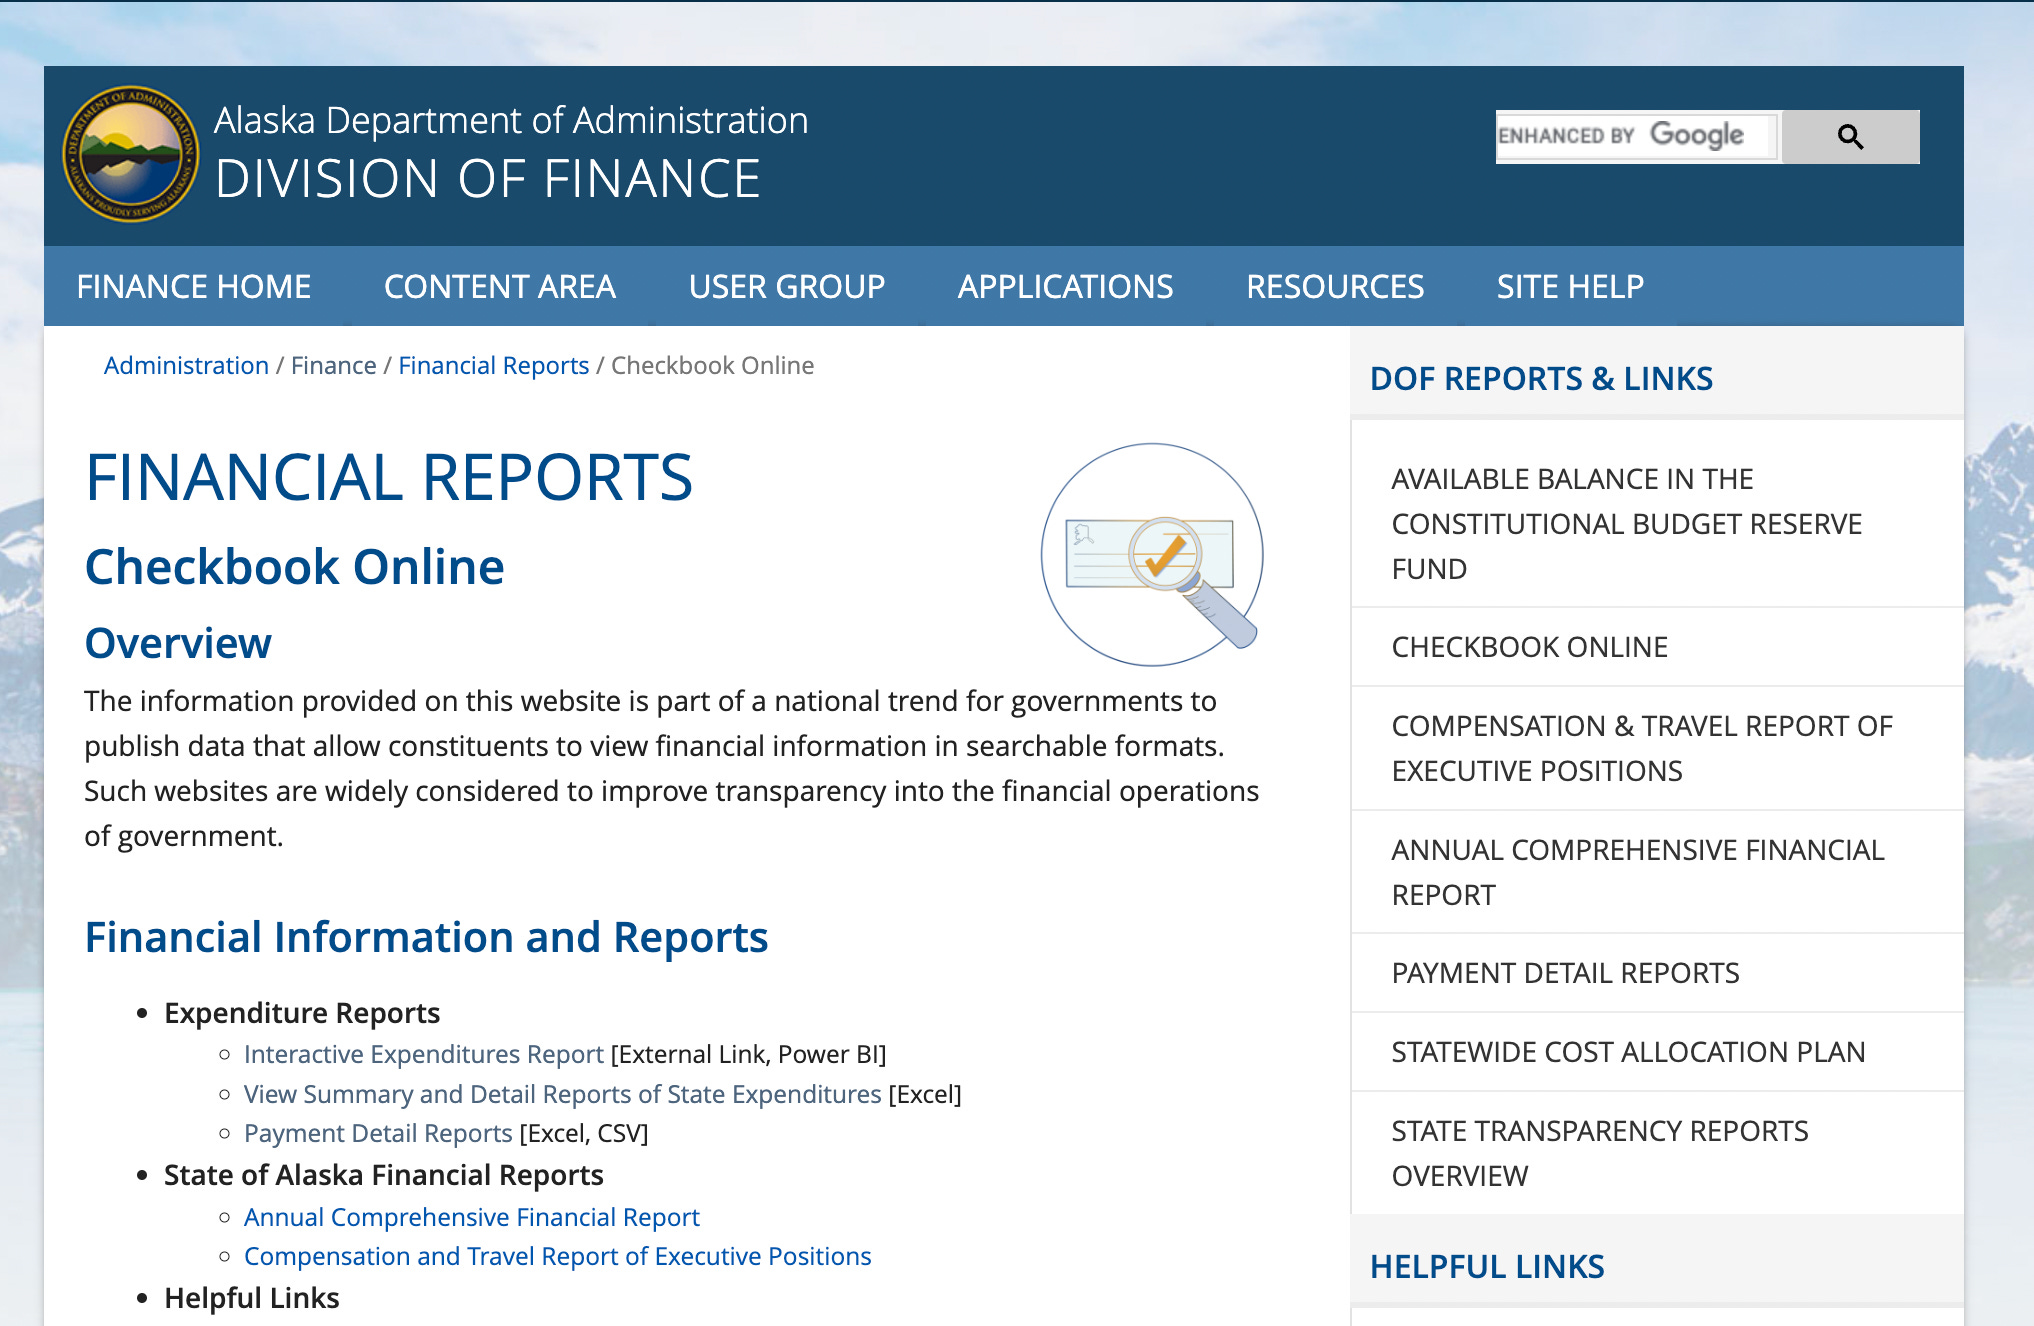2034x1326 pixels.
Task: Follow the Financial Reports breadcrumb link
Action: click(494, 366)
